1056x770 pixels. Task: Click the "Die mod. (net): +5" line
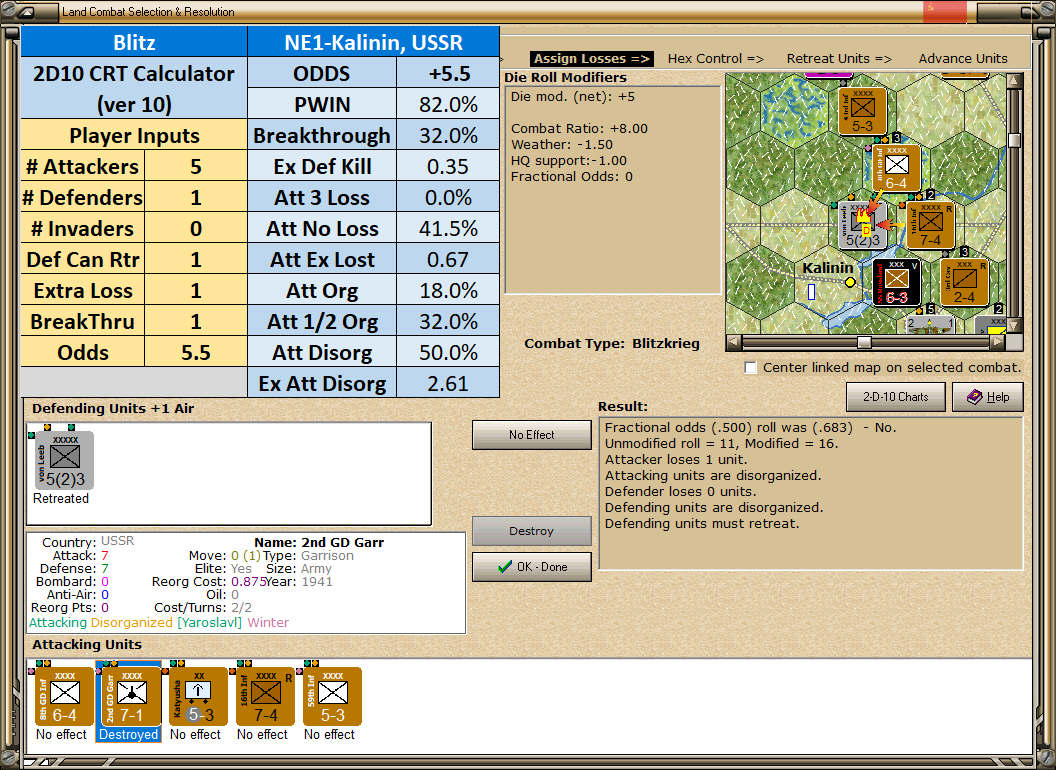pyautogui.click(x=572, y=96)
